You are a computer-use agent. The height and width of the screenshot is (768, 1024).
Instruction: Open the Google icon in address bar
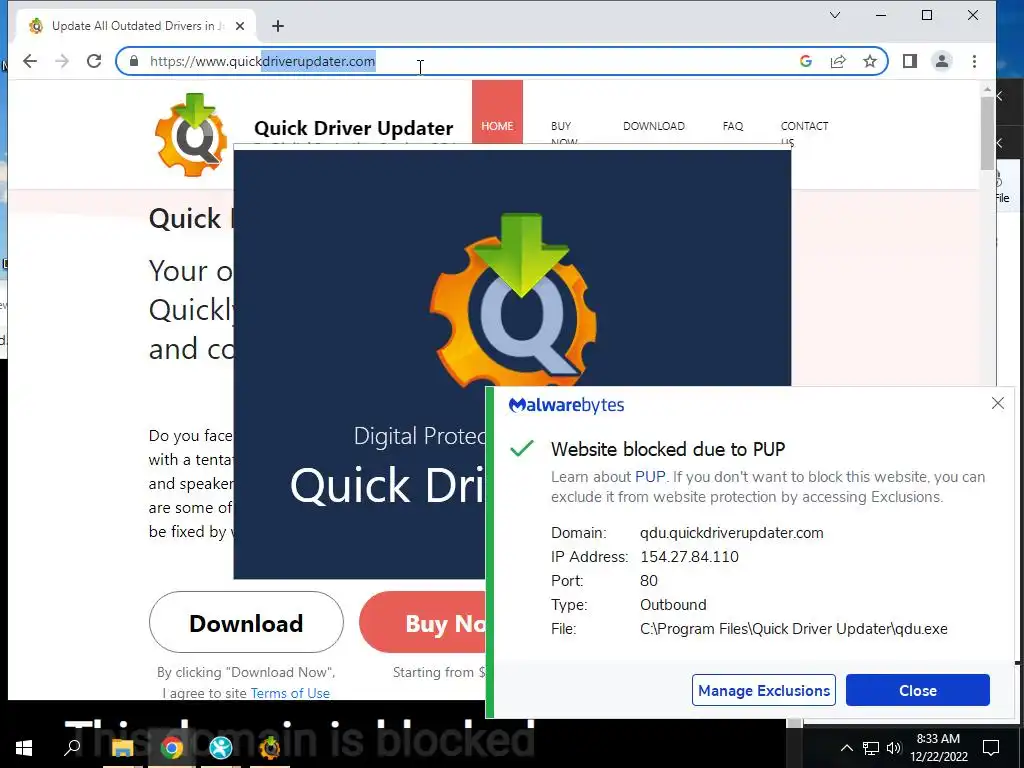coord(806,61)
